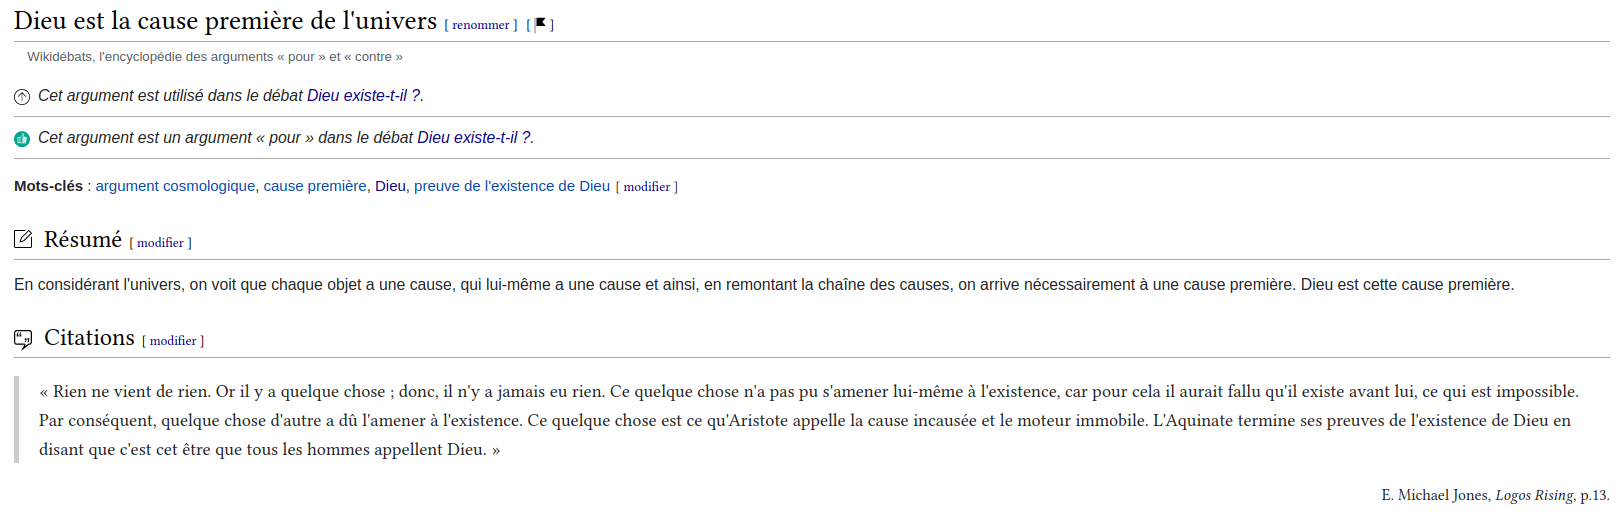This screenshot has width=1619, height=519.
Task: Click 'modifier' next to the Mots-clés
Action: click(647, 187)
